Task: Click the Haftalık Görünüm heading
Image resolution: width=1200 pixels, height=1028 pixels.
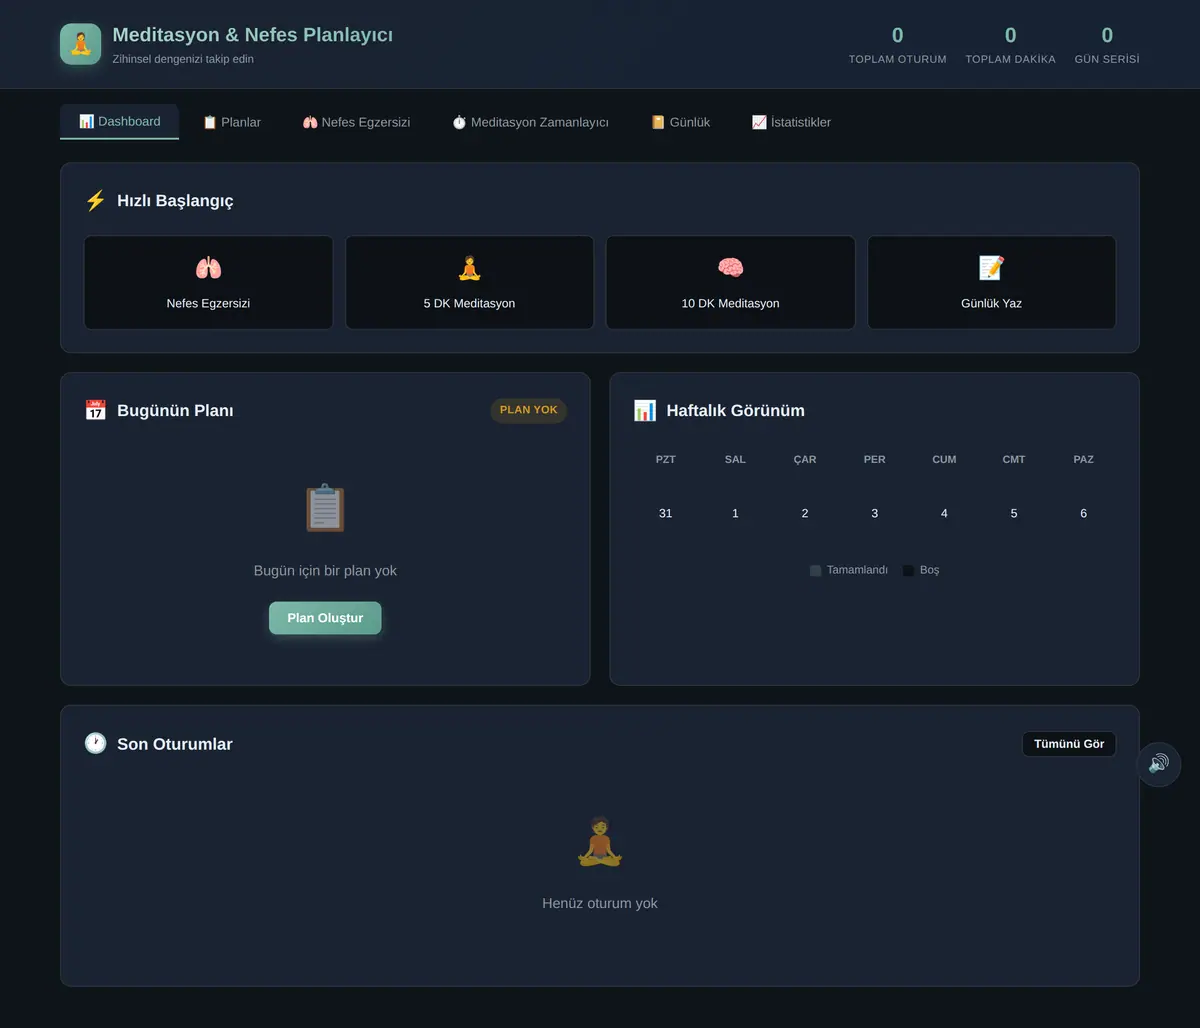Action: 736,411
